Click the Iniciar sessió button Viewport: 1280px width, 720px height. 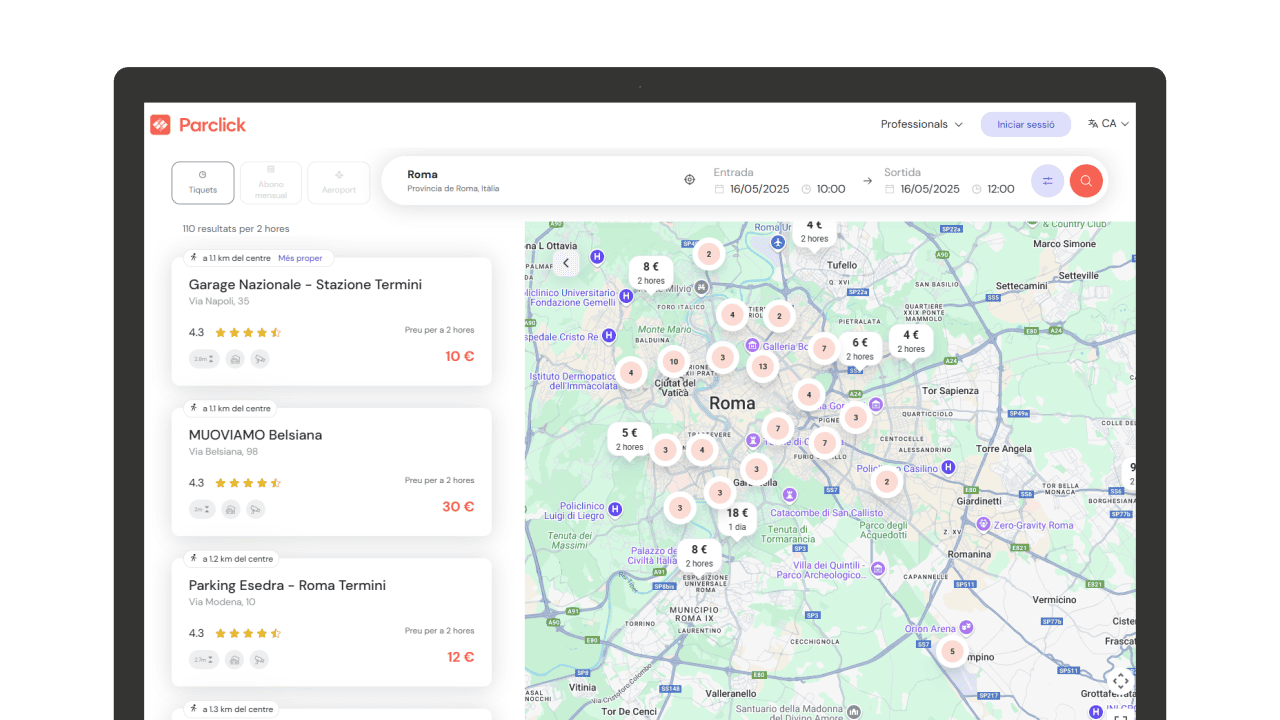click(1026, 125)
